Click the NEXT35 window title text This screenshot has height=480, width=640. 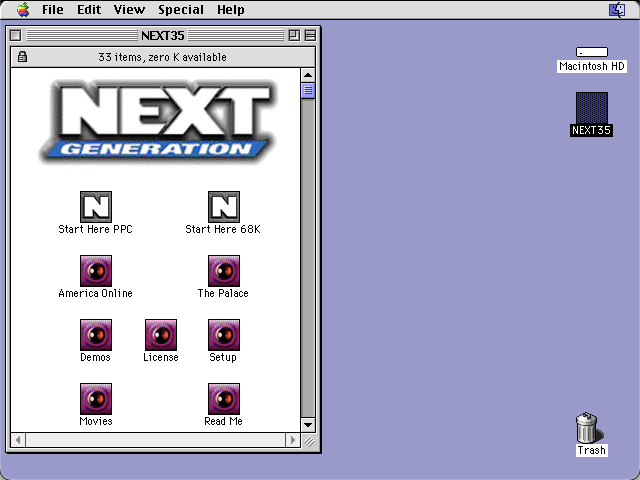point(162,36)
